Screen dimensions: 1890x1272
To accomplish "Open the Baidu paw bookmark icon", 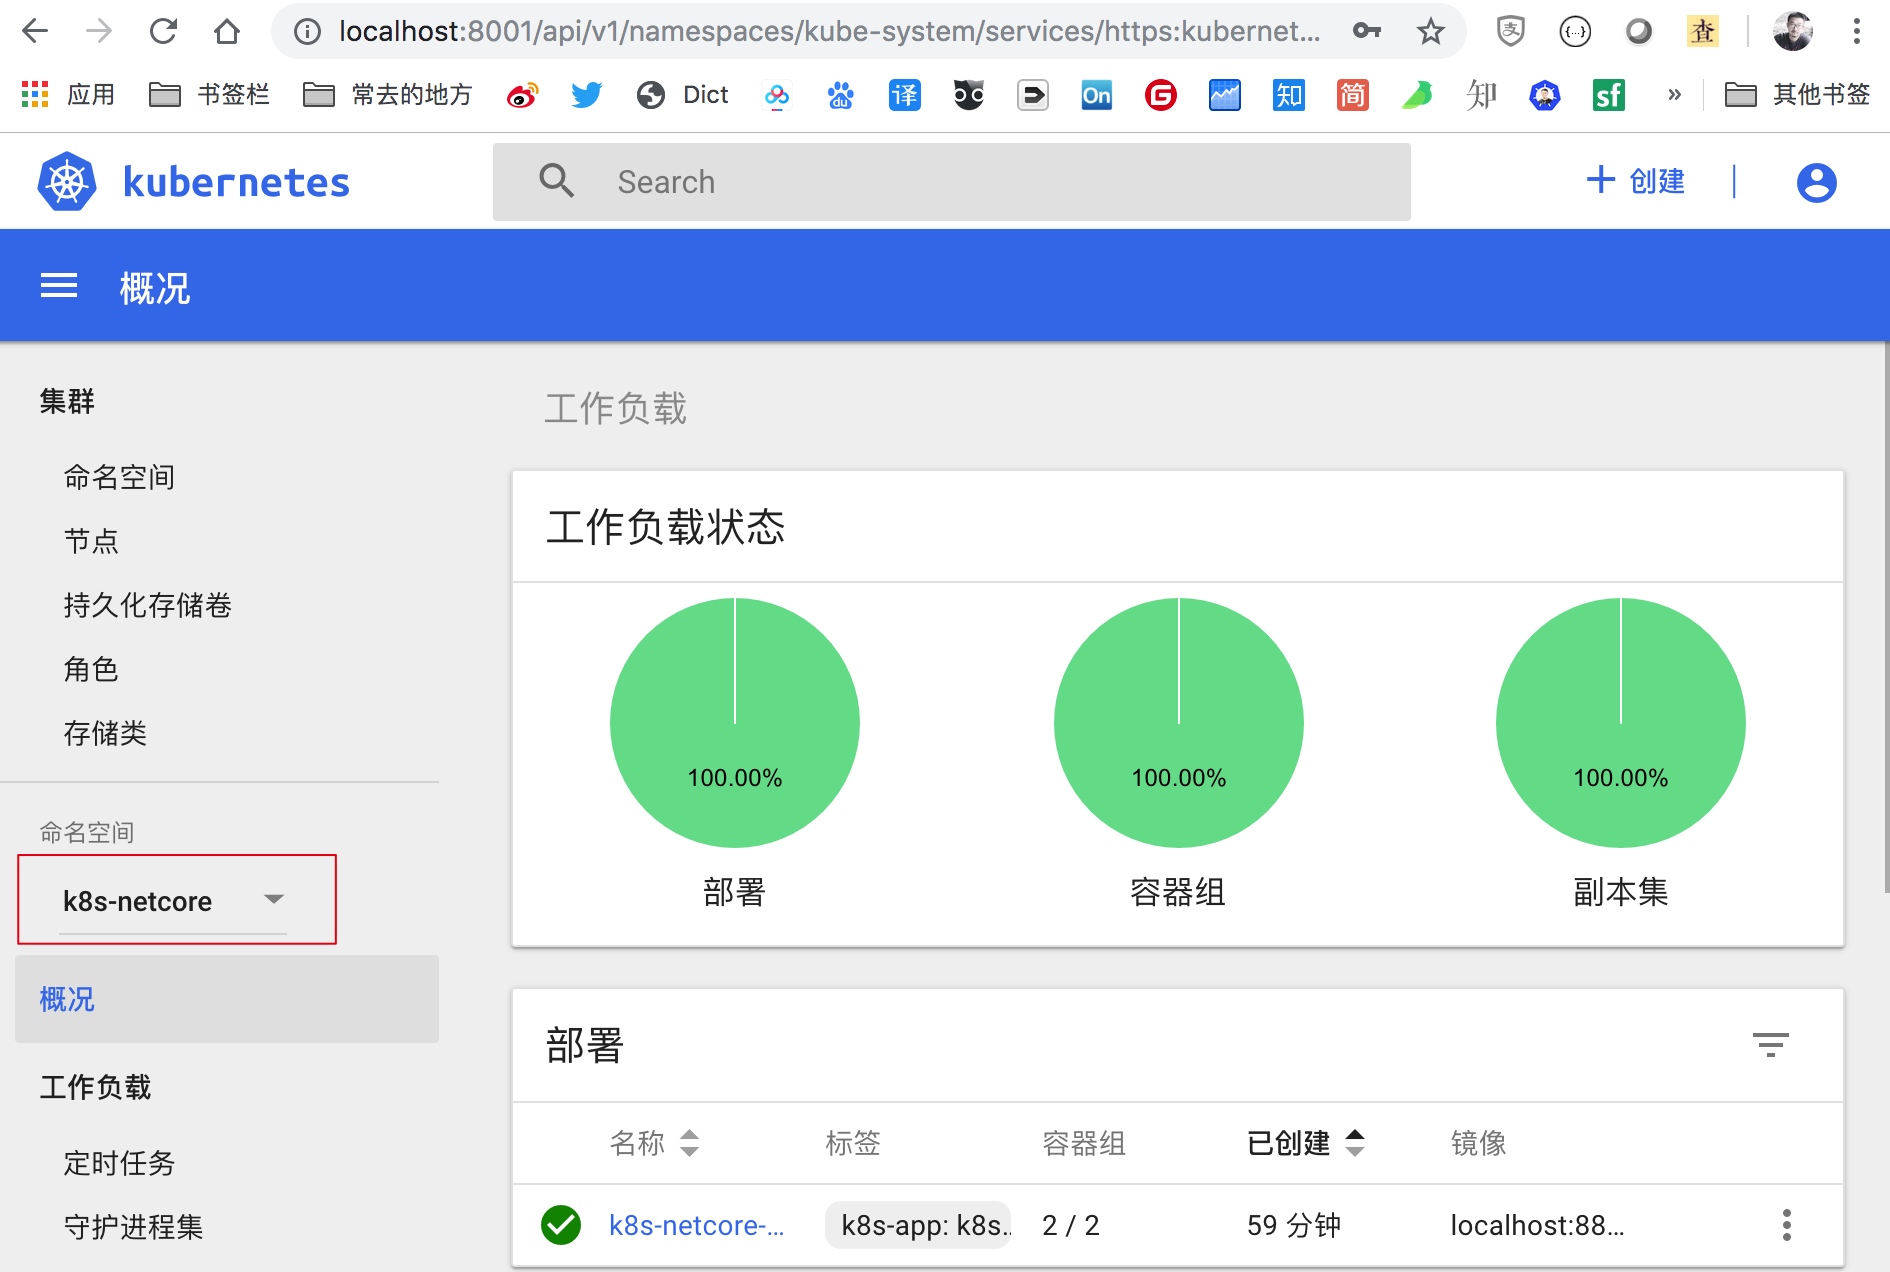I will pos(841,95).
